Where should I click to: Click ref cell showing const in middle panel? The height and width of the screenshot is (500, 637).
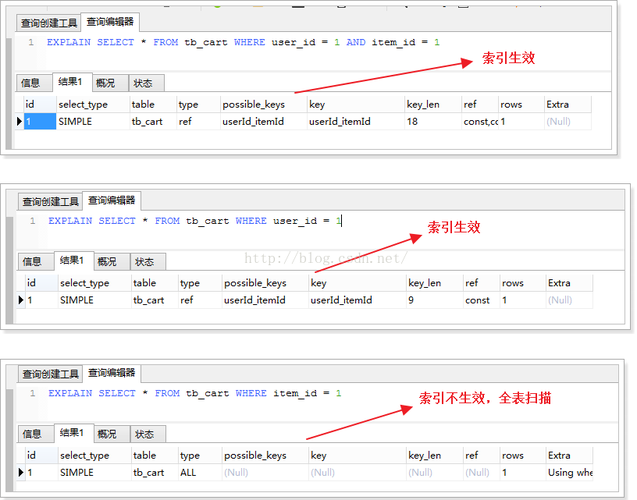tap(482, 300)
